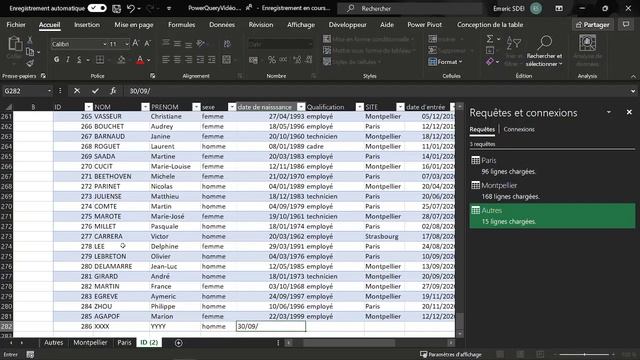Click the Strasbourg cell in SITE column
This screenshot has width=640, height=360.
pos(384,236)
